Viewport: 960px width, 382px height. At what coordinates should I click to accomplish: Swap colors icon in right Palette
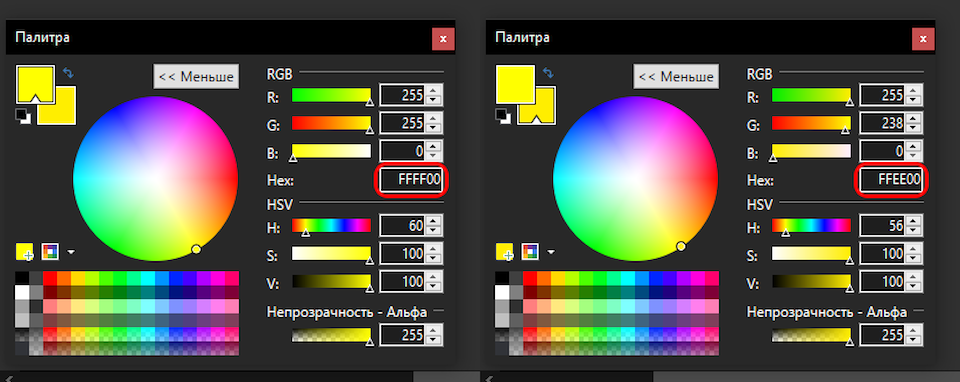[x=548, y=73]
